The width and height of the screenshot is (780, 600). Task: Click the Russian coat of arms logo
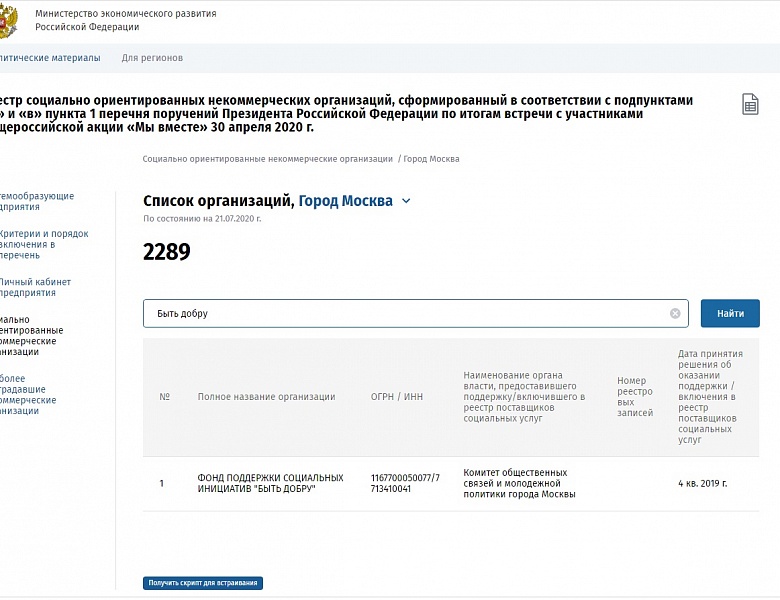[x=8, y=21]
